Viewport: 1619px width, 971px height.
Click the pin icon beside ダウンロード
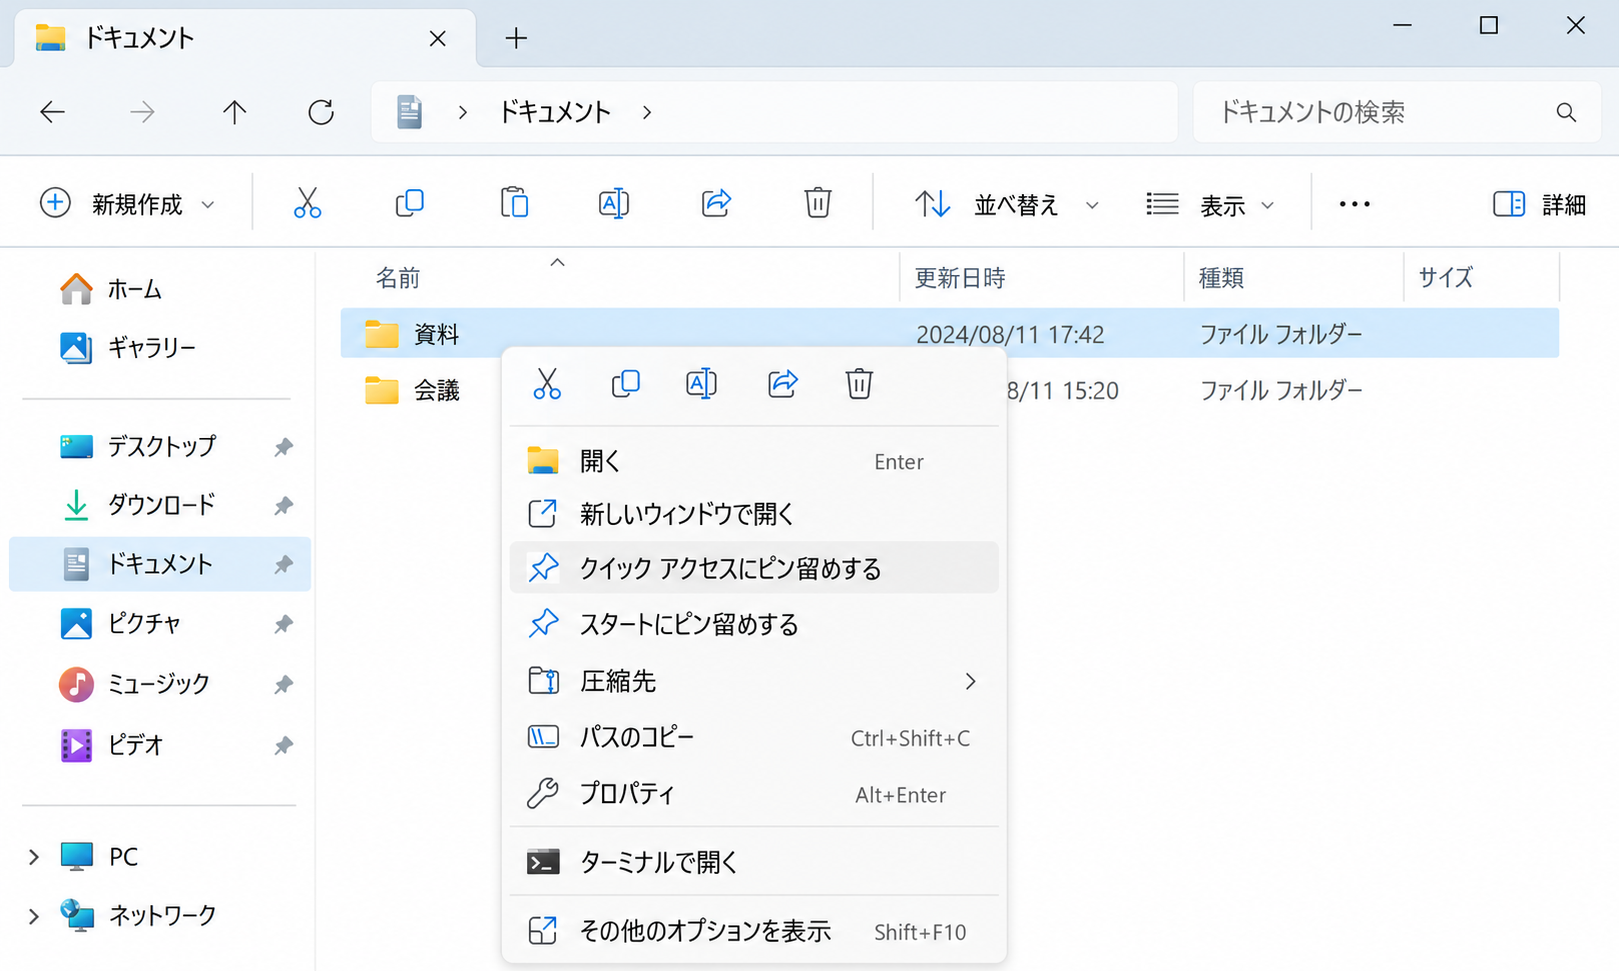point(284,506)
